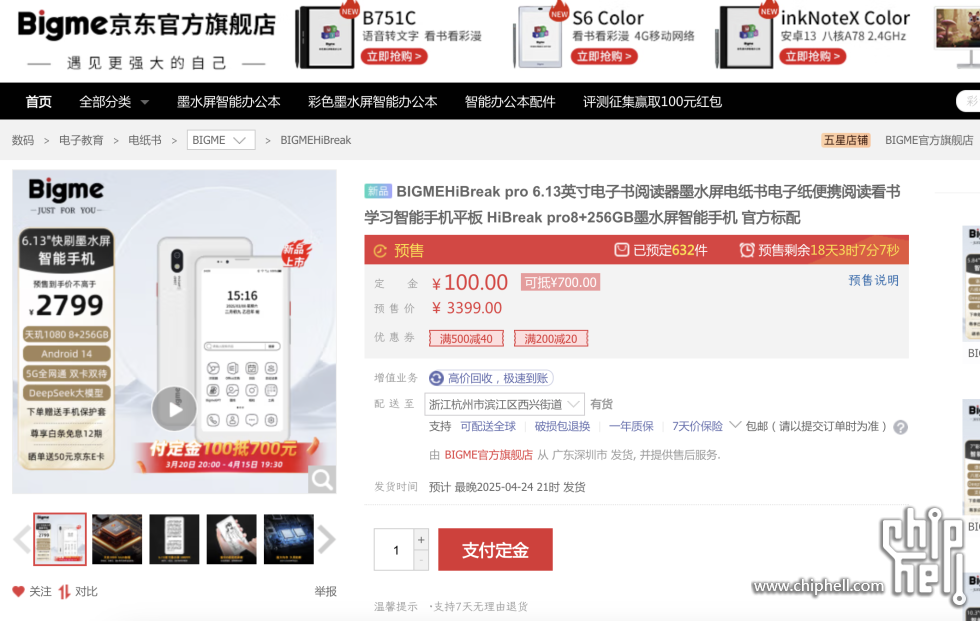Select the first product thumbnail
The height and width of the screenshot is (621, 980).
point(59,539)
